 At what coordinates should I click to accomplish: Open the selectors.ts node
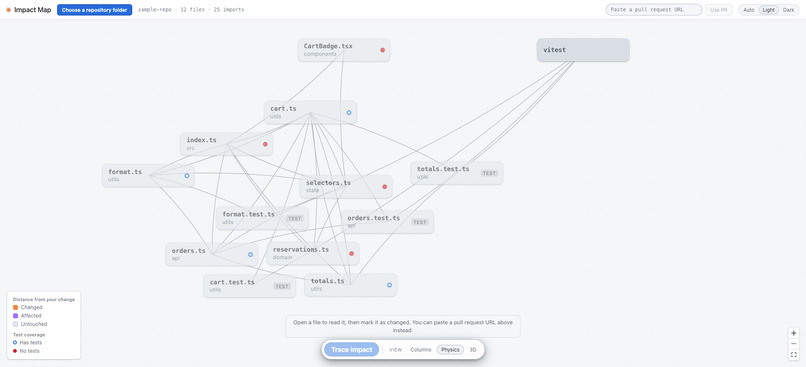coord(346,187)
